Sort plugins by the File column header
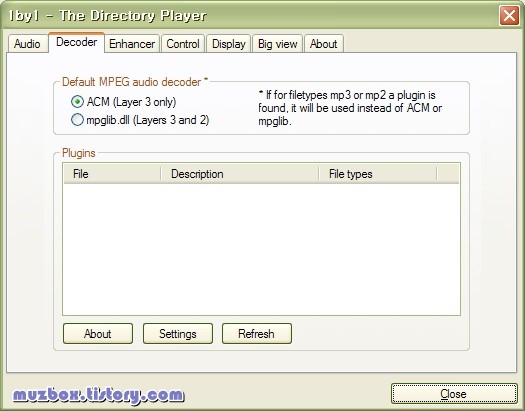Image resolution: width=525 pixels, height=411 pixels. [x=112, y=174]
